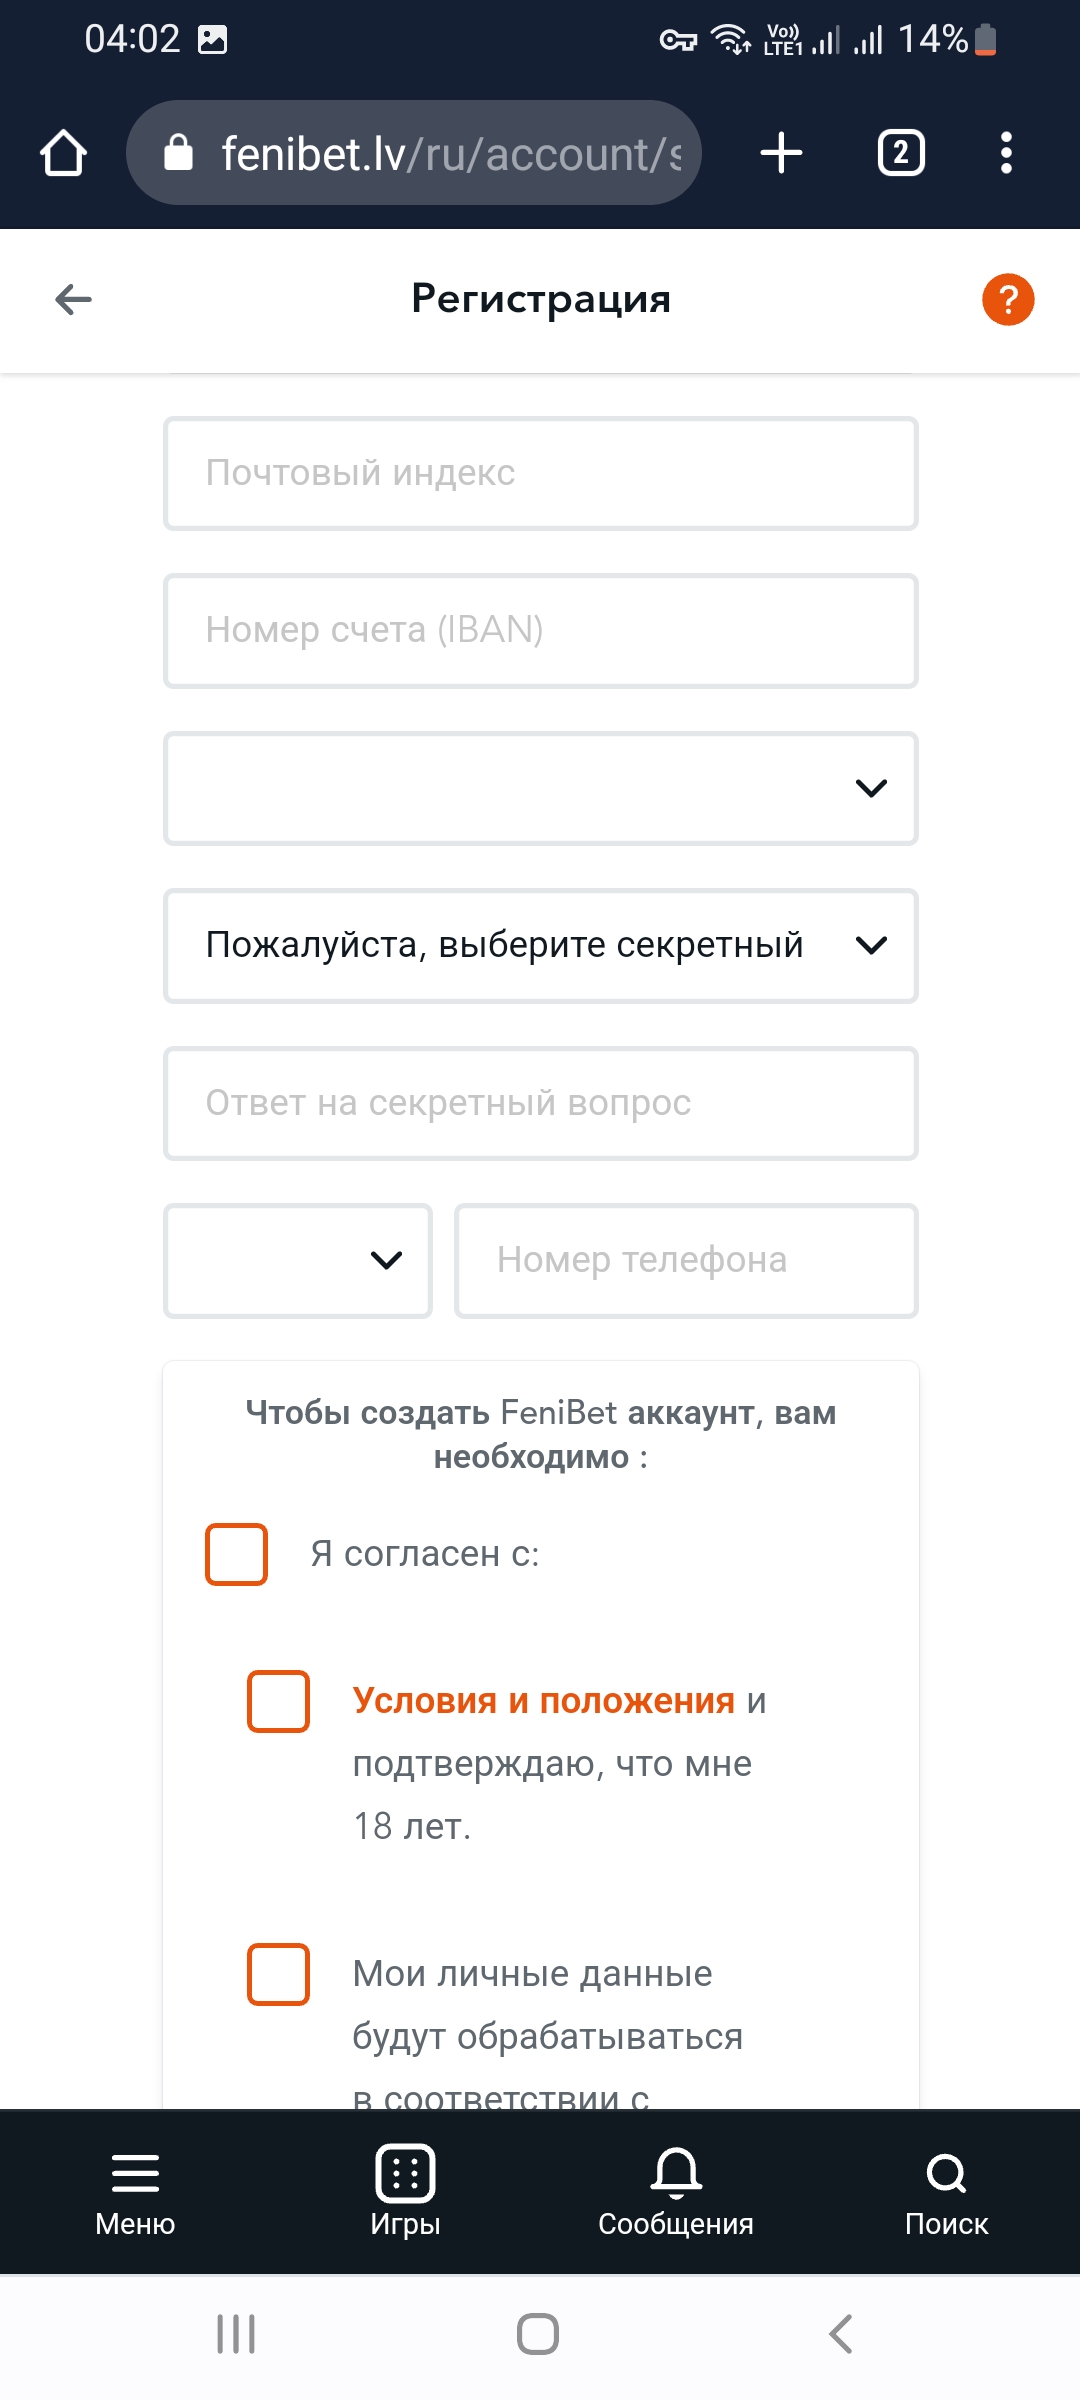The width and height of the screenshot is (1080, 2400).
Task: Expand the empty dropdown below IBAN field
Action: (x=540, y=788)
